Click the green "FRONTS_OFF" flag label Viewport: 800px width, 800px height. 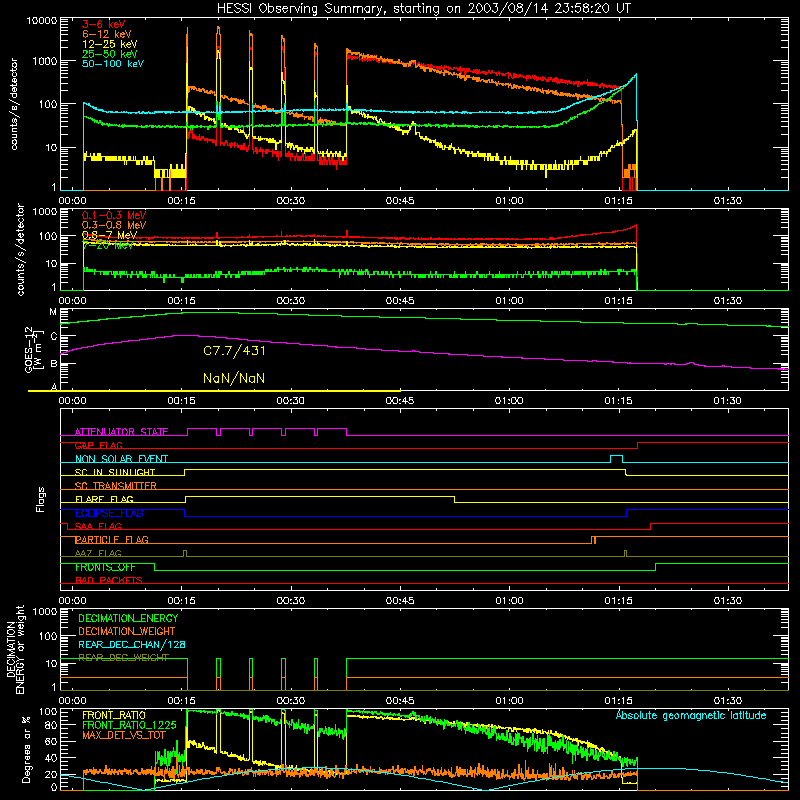105,567
